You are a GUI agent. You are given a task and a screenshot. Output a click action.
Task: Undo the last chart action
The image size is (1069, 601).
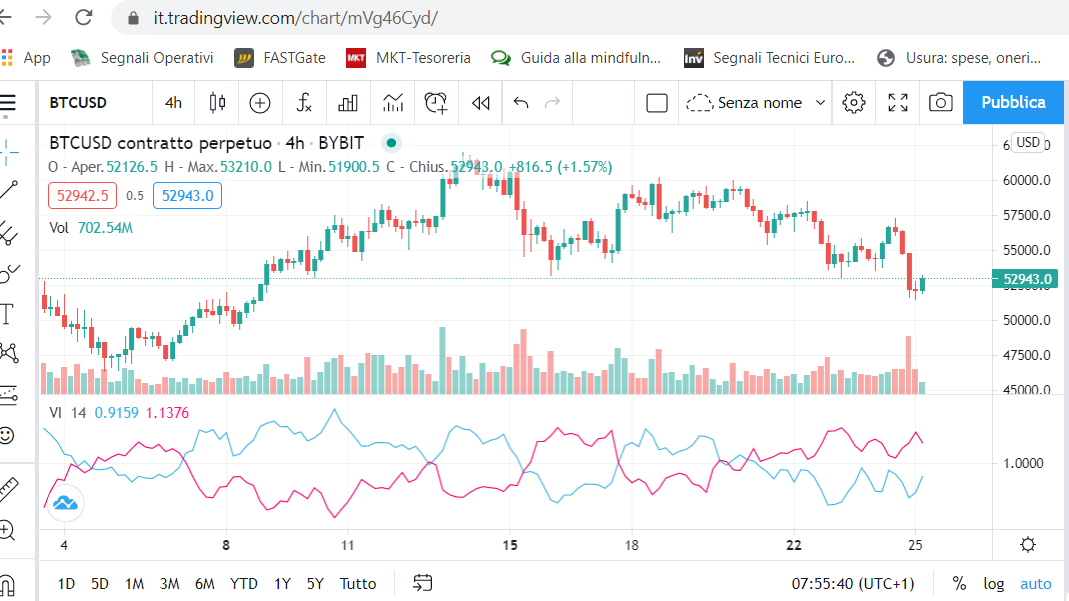(x=521, y=103)
